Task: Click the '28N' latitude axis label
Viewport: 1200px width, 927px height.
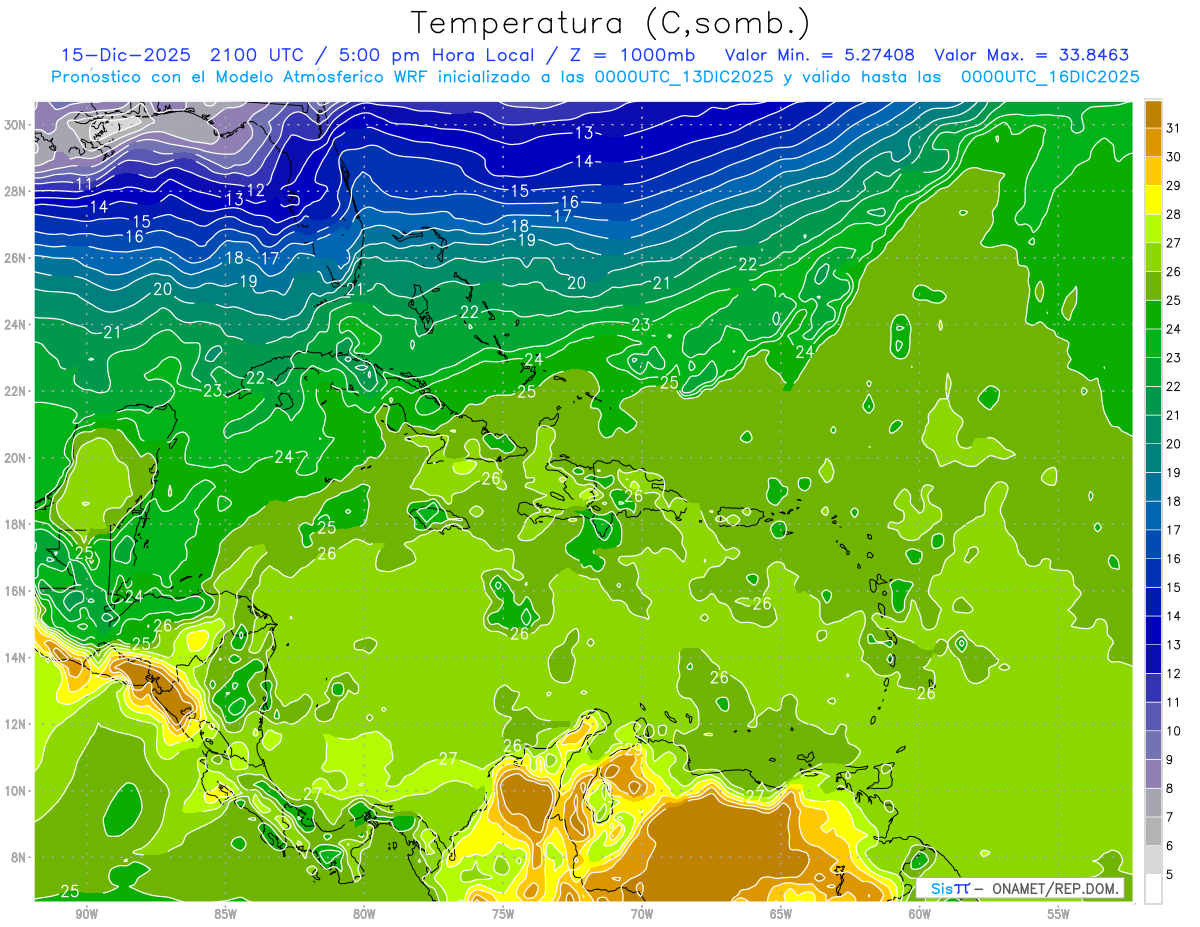Action: pyautogui.click(x=16, y=191)
